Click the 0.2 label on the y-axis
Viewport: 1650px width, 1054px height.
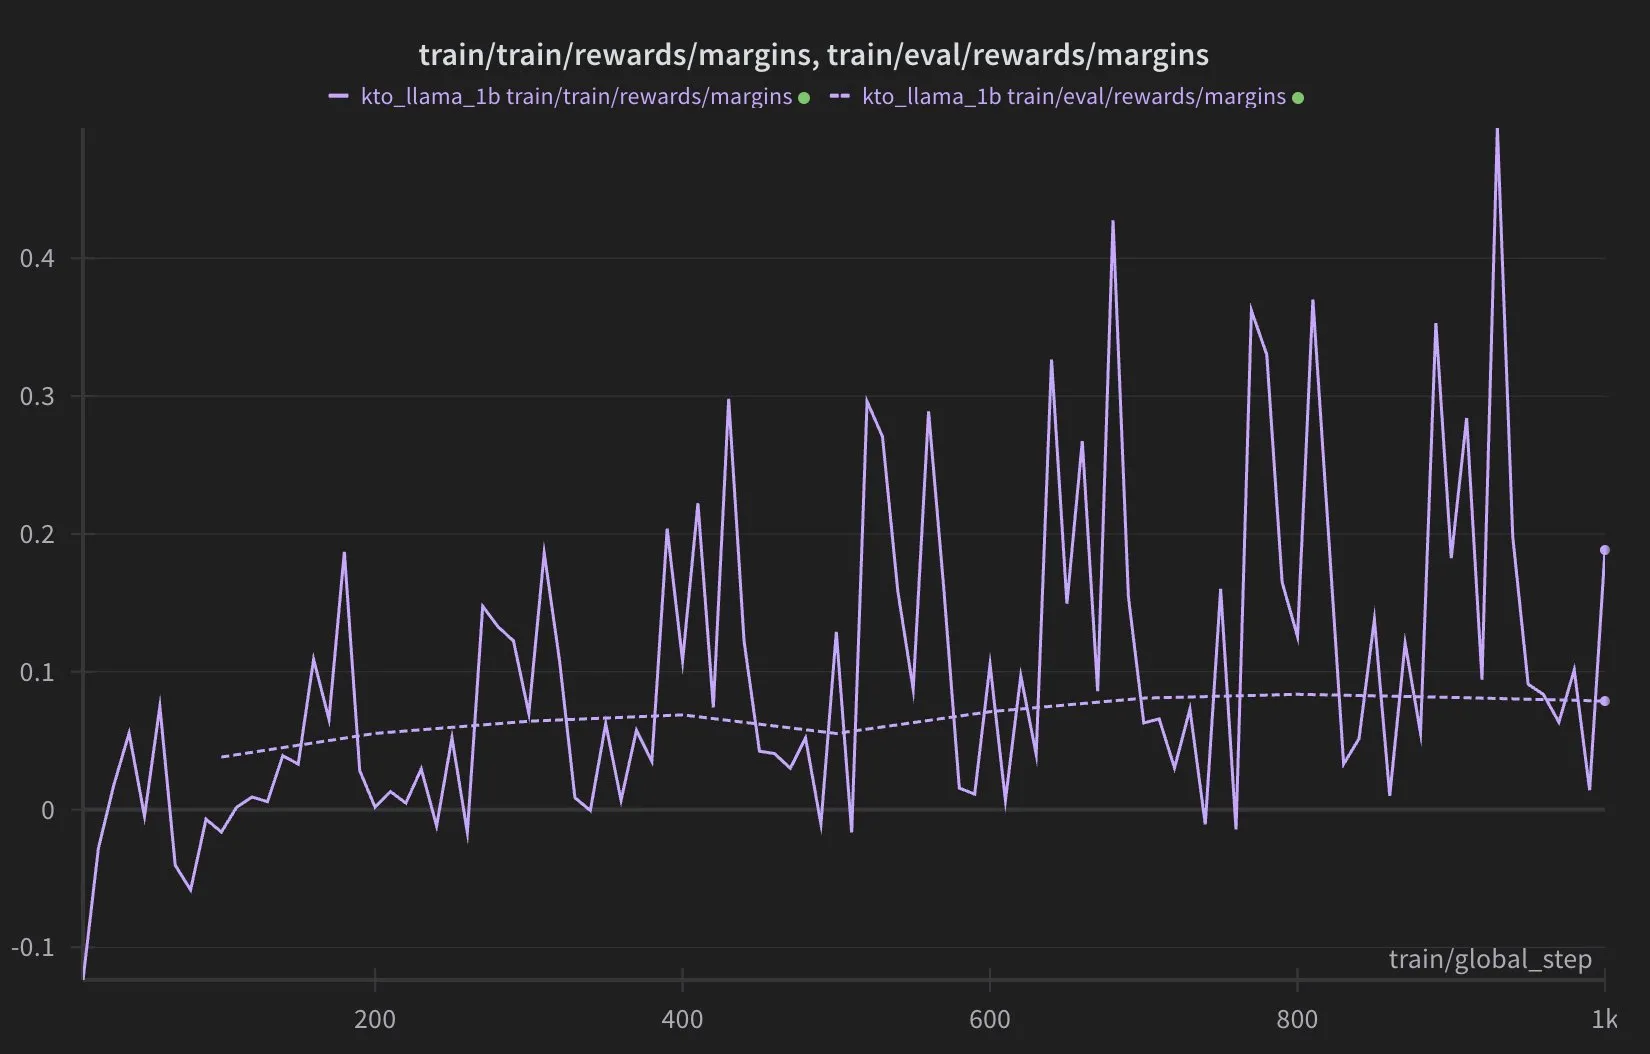[x=37, y=535]
